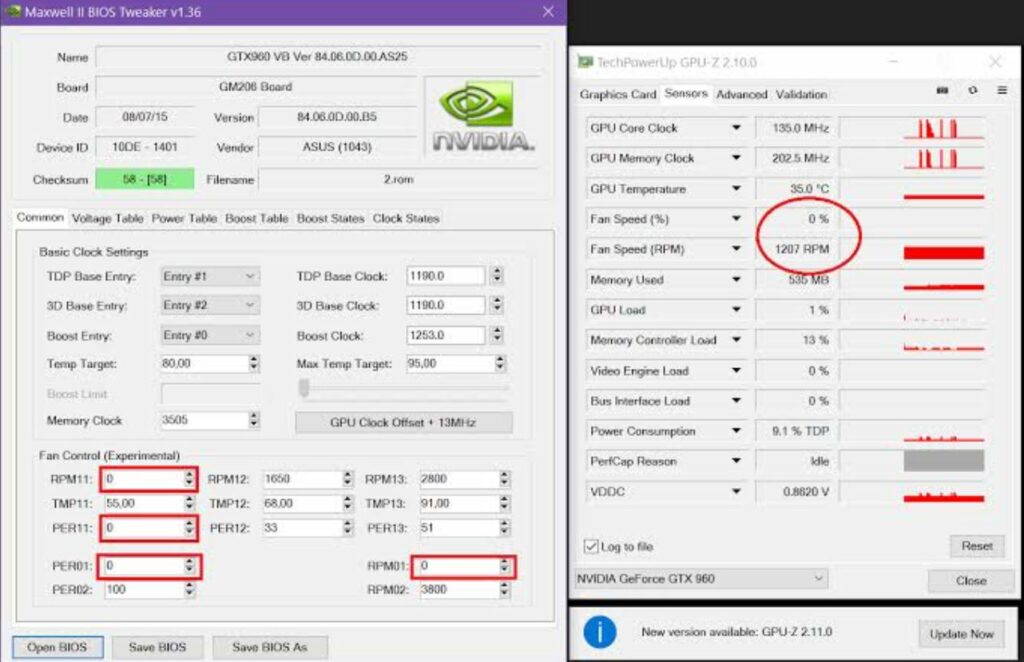Click the TDP Base Clock stepper arrows
1024x662 pixels.
[497, 276]
